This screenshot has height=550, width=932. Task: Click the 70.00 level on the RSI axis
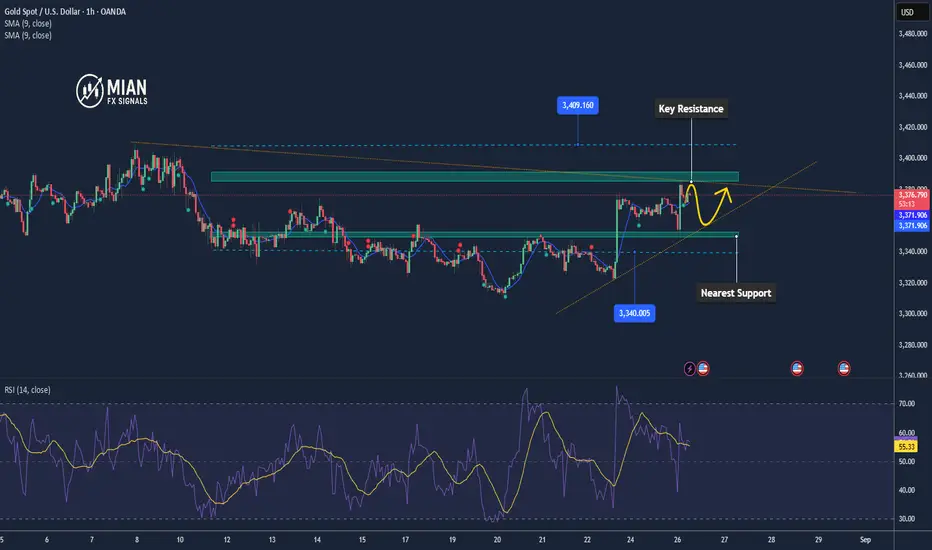[x=906, y=404]
